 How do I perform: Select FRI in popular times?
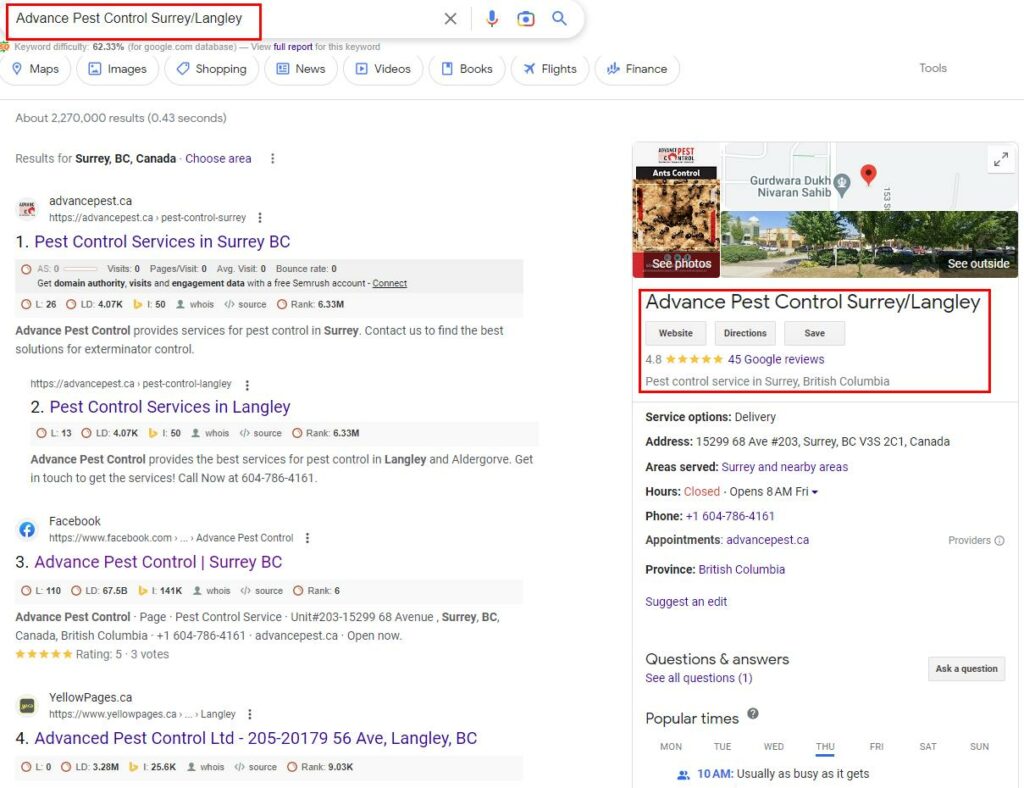(876, 747)
